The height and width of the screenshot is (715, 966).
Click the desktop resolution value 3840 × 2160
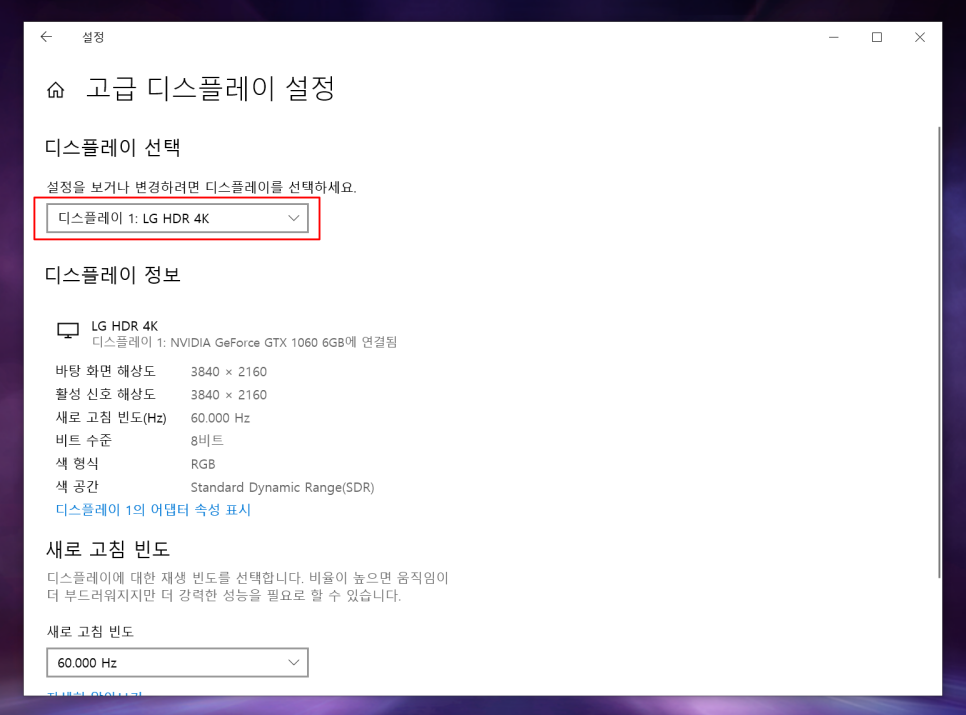(x=229, y=372)
